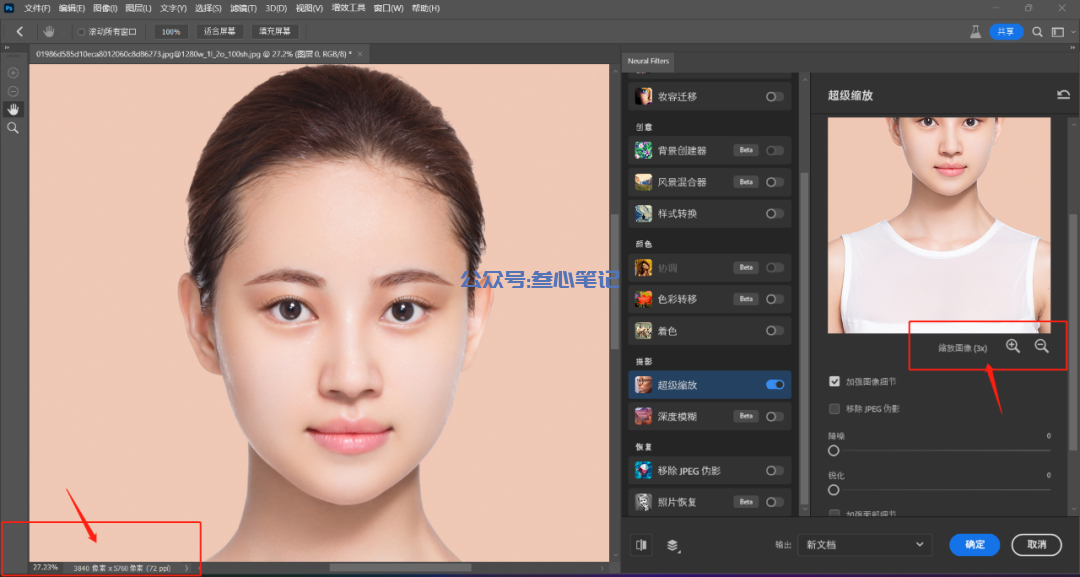Click the 100% zoom button

[x=172, y=32]
